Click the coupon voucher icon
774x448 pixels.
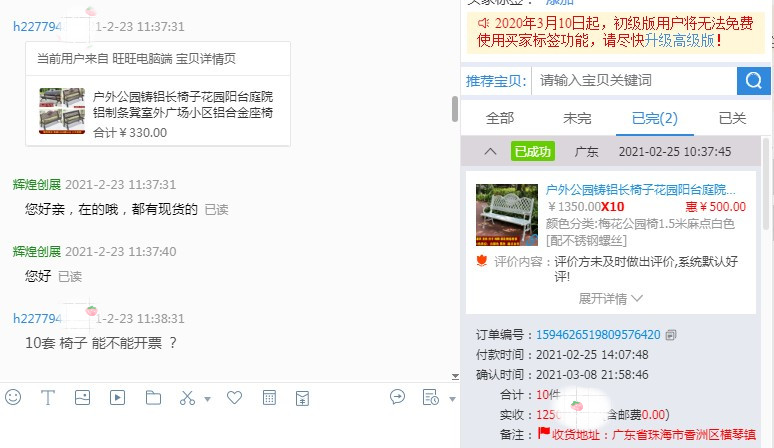pos(303,398)
